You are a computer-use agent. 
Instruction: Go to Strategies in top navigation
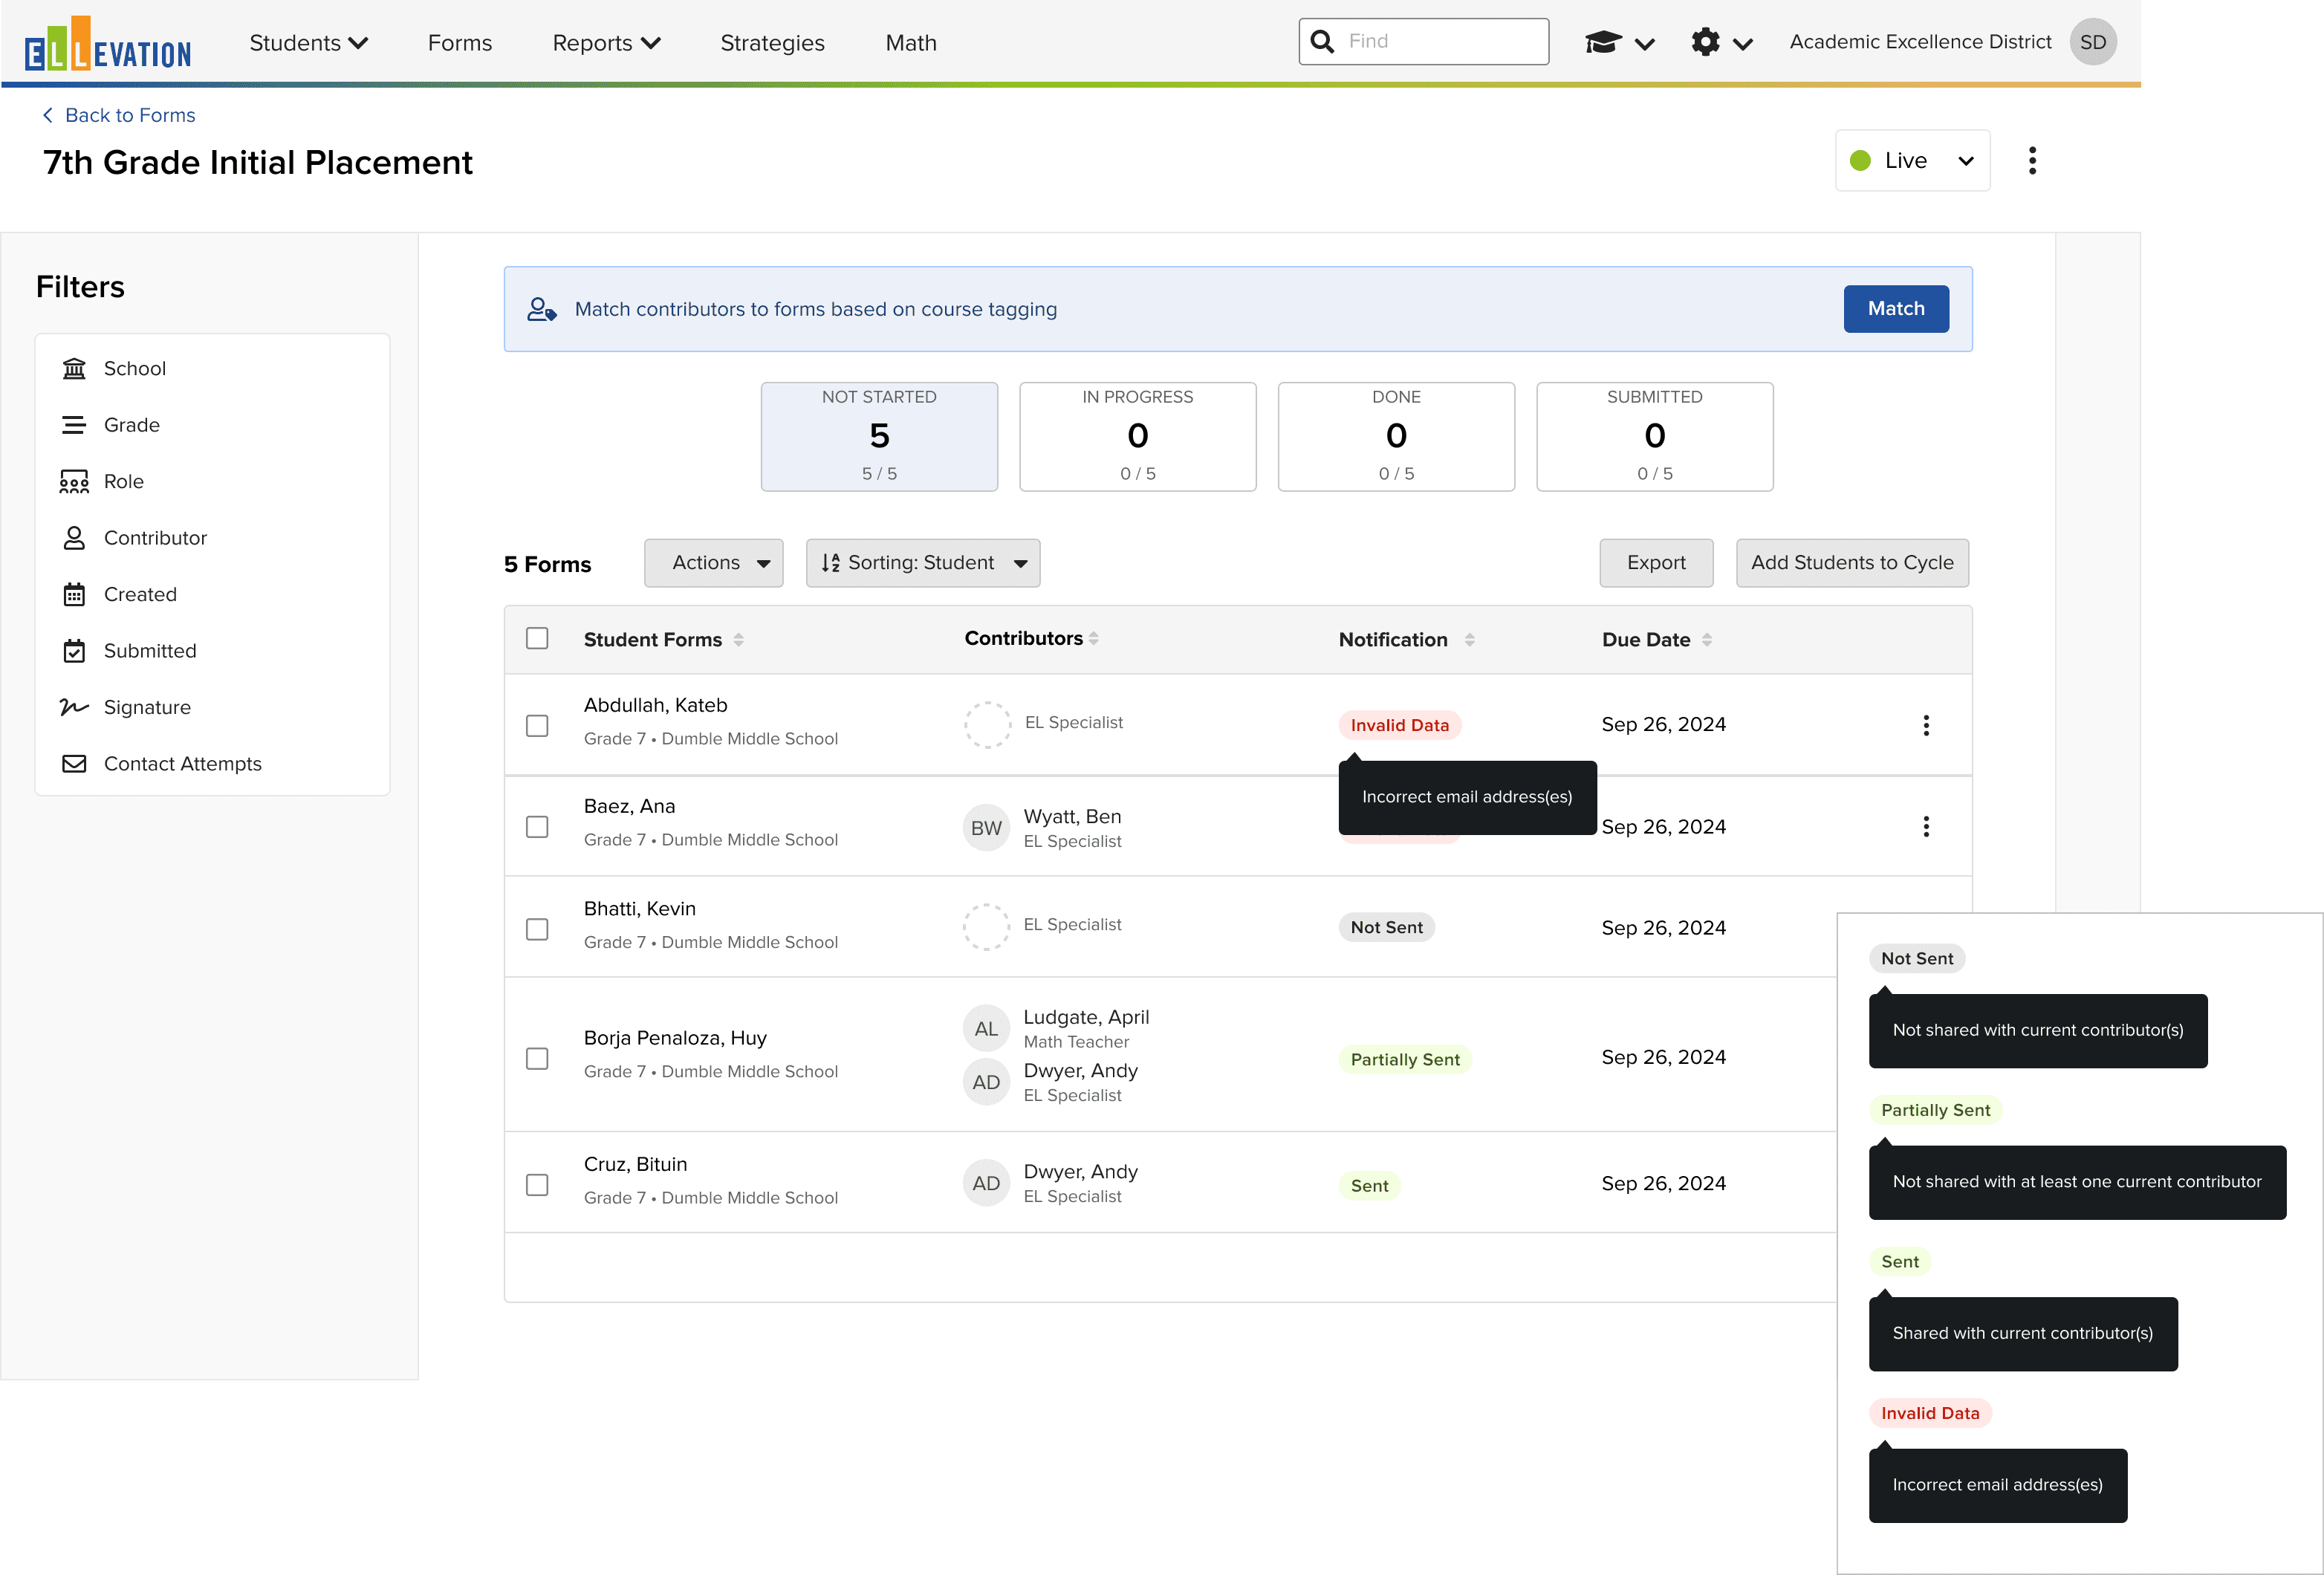772,43
